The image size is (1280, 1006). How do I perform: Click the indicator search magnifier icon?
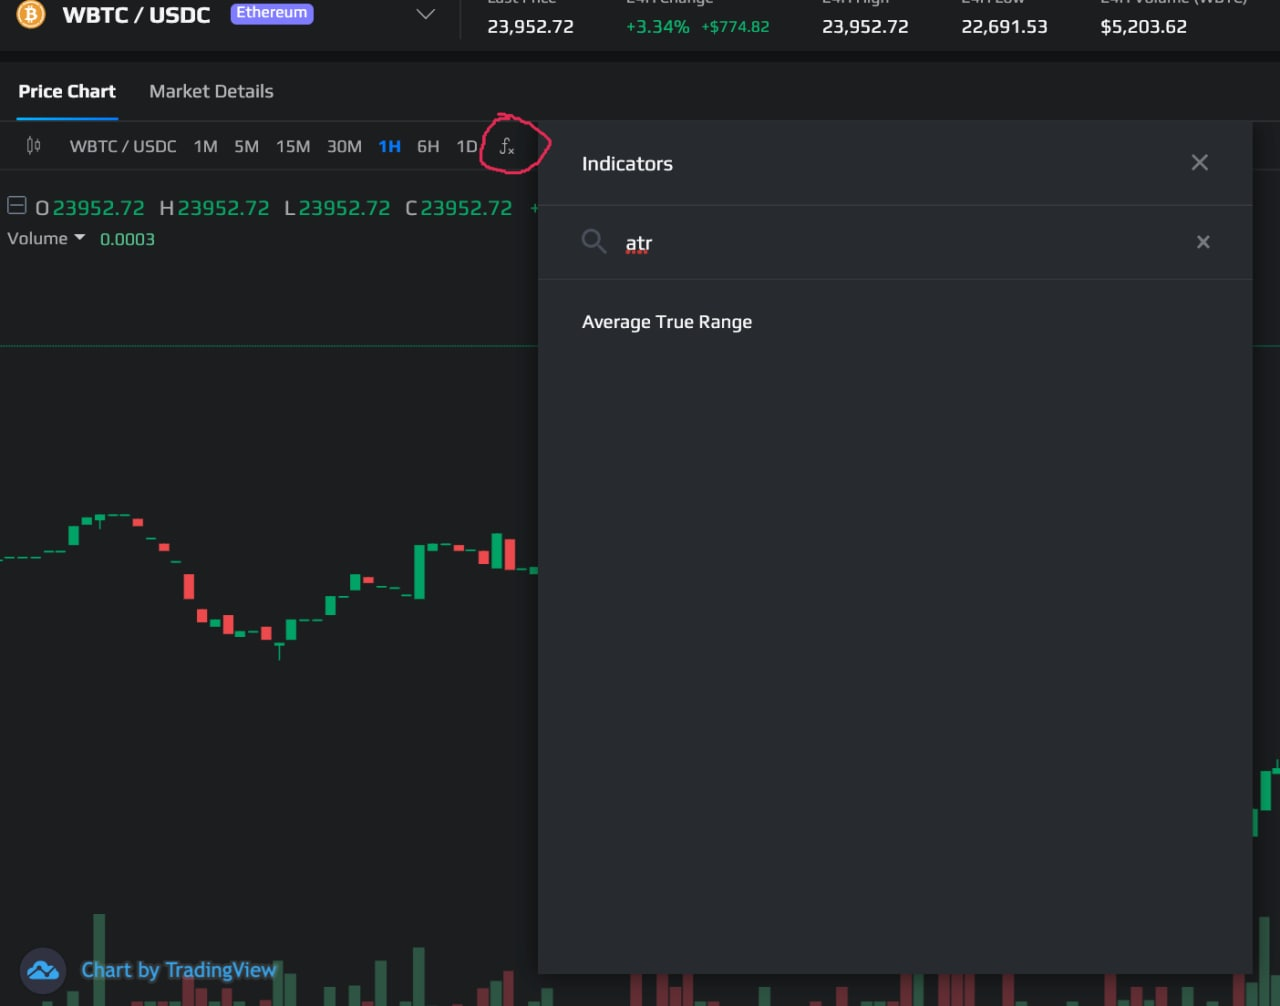click(594, 241)
